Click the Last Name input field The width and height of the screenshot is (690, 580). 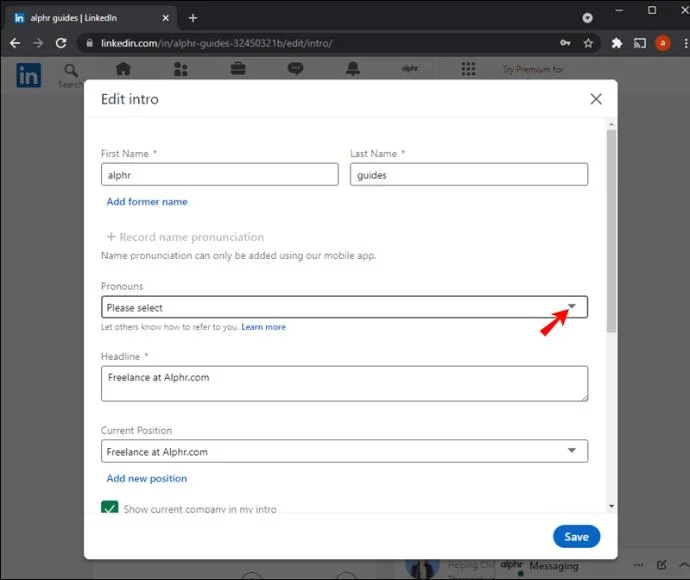tap(469, 174)
